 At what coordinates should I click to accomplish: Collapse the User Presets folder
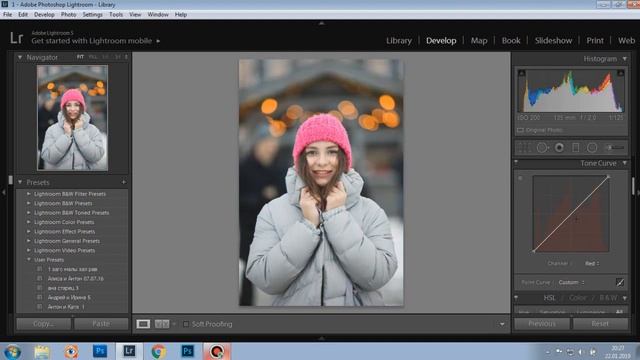(x=29, y=260)
